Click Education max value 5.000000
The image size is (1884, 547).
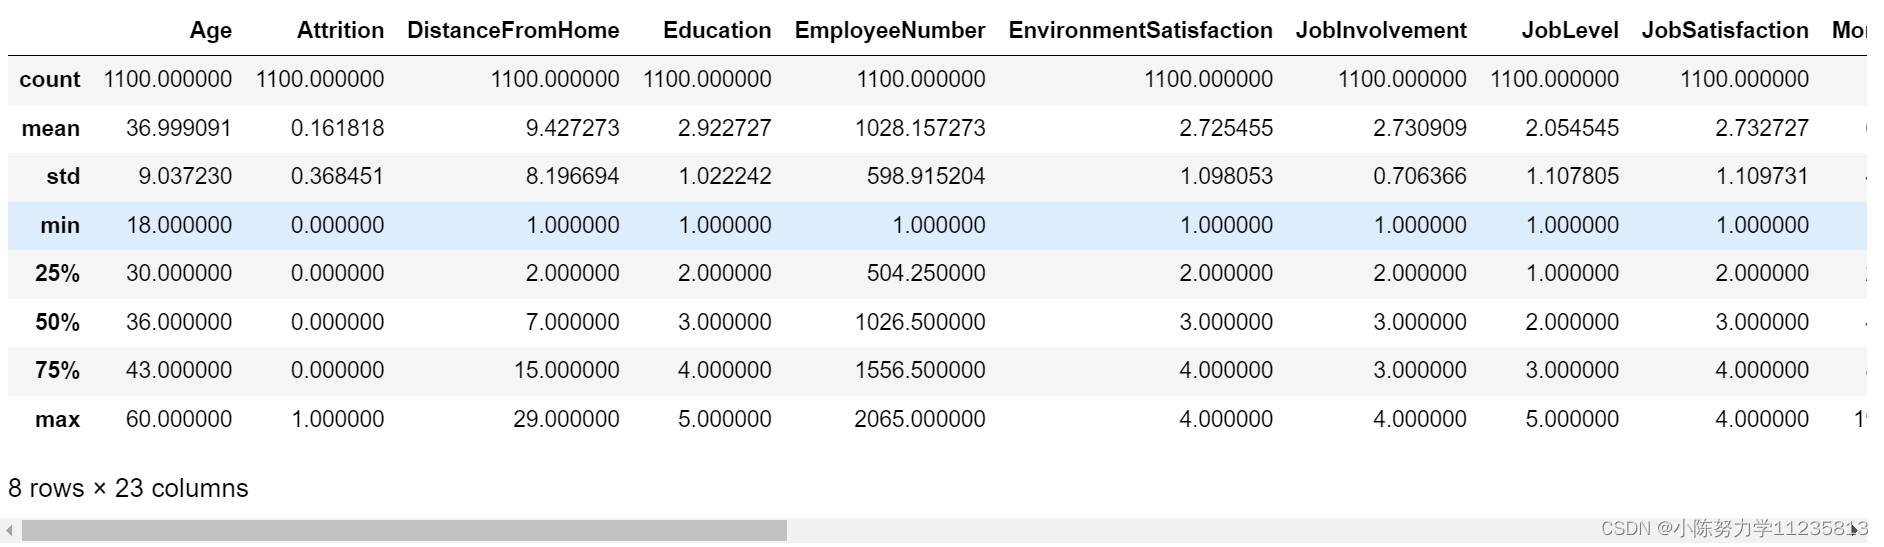725,420
